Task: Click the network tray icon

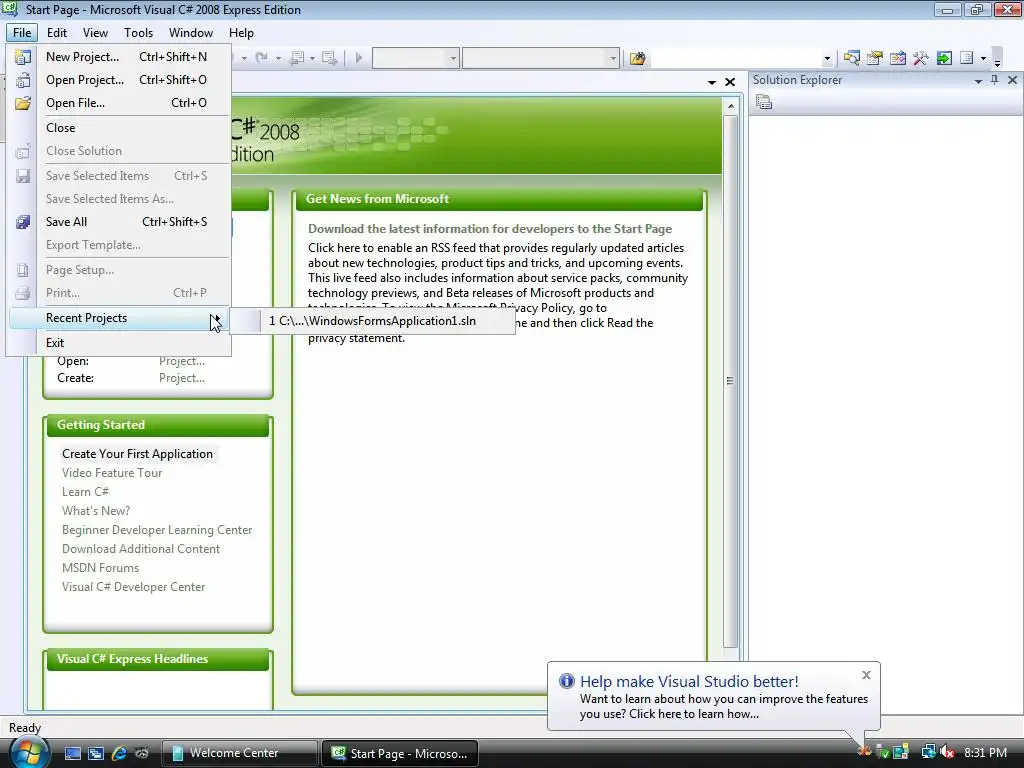Action: tap(928, 752)
